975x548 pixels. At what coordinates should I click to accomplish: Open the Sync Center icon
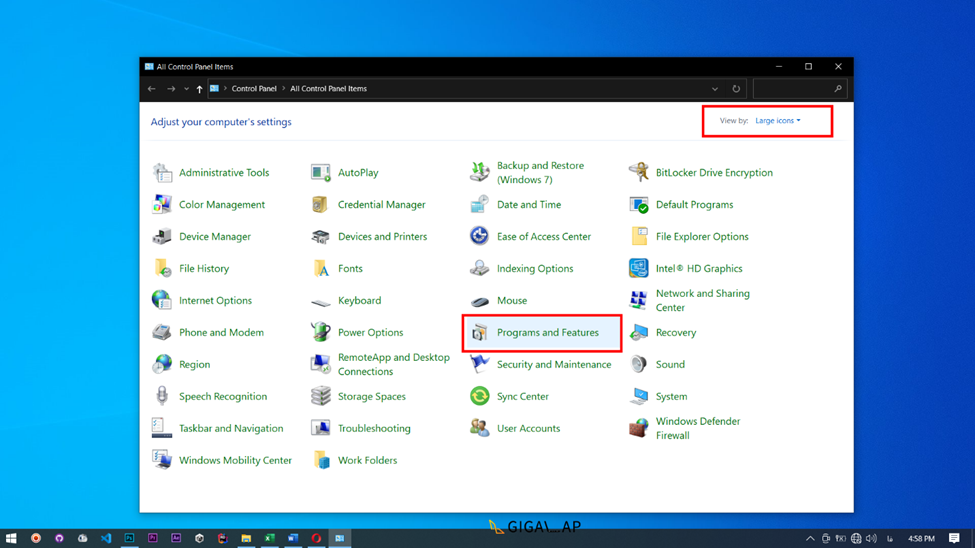click(x=479, y=396)
